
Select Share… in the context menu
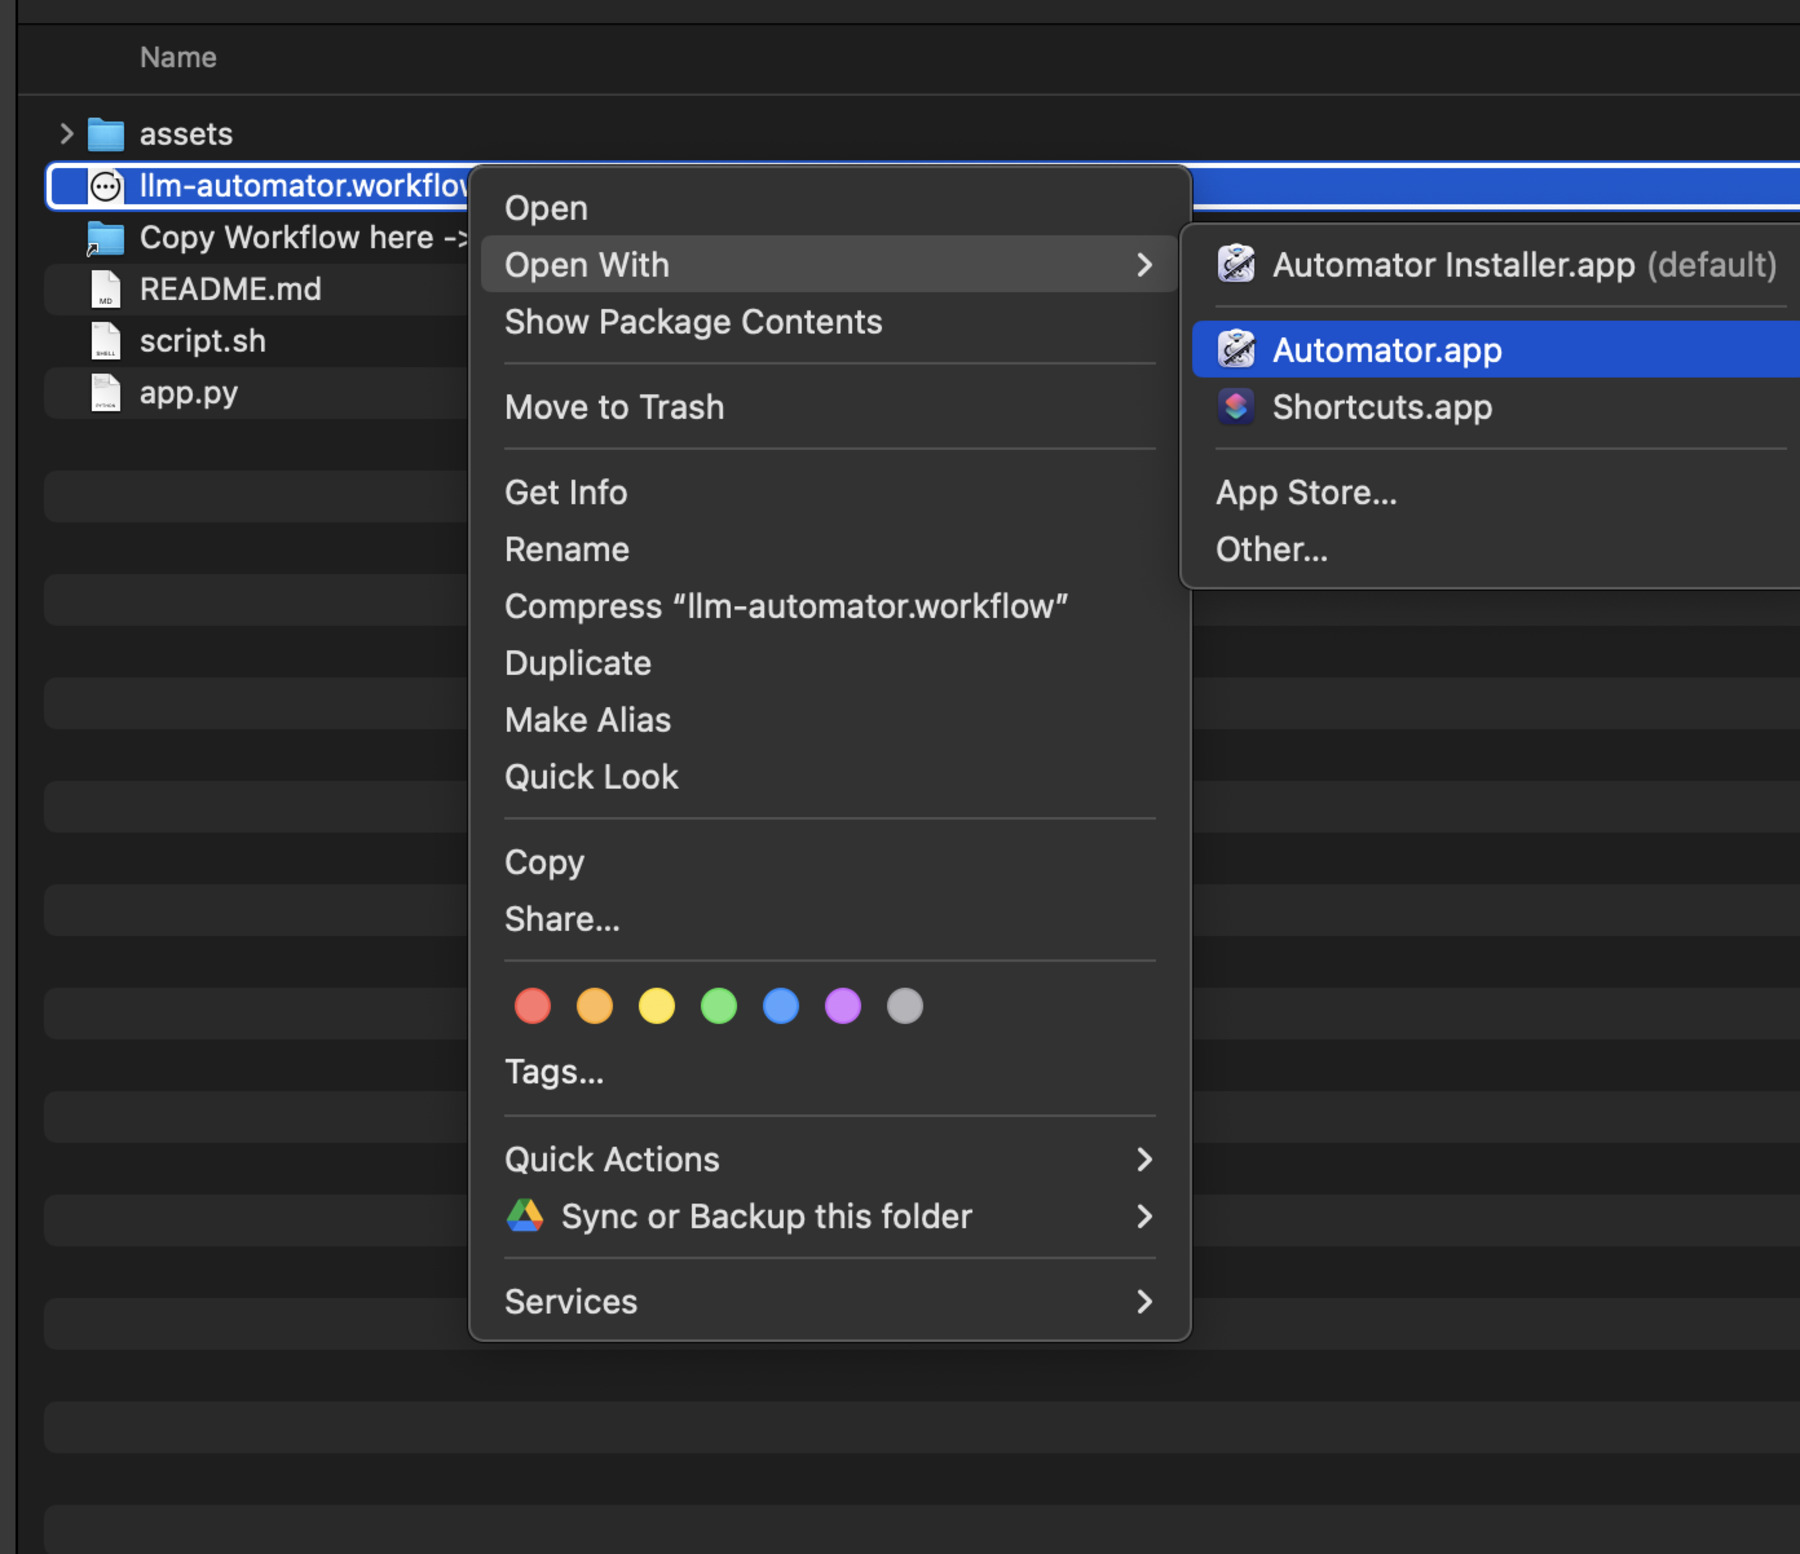coord(829,919)
